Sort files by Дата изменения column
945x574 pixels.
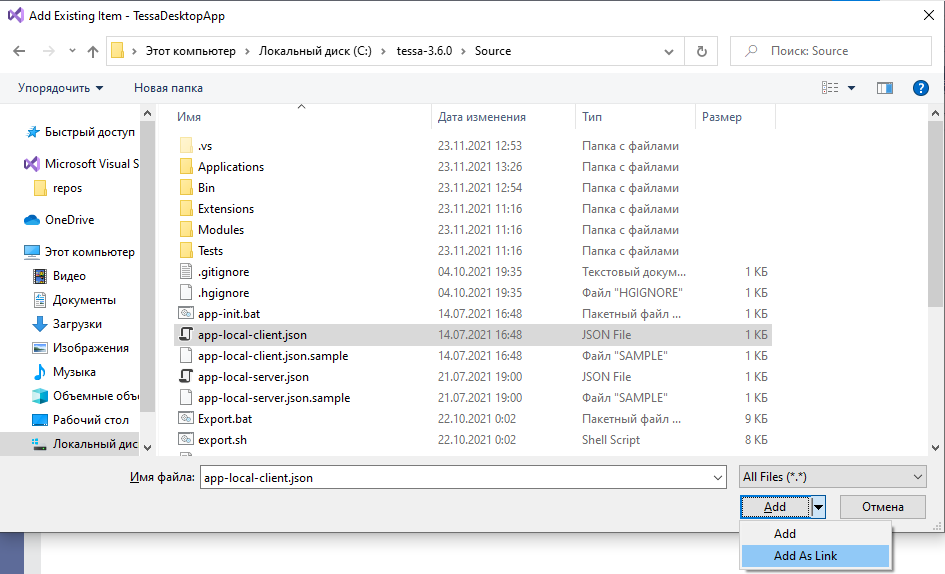[482, 117]
